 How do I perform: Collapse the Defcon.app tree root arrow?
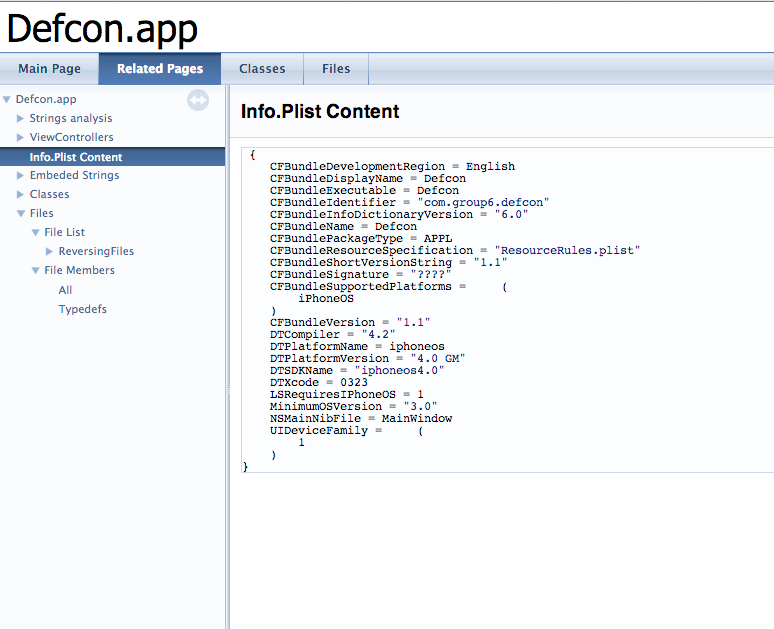click(x=7, y=100)
